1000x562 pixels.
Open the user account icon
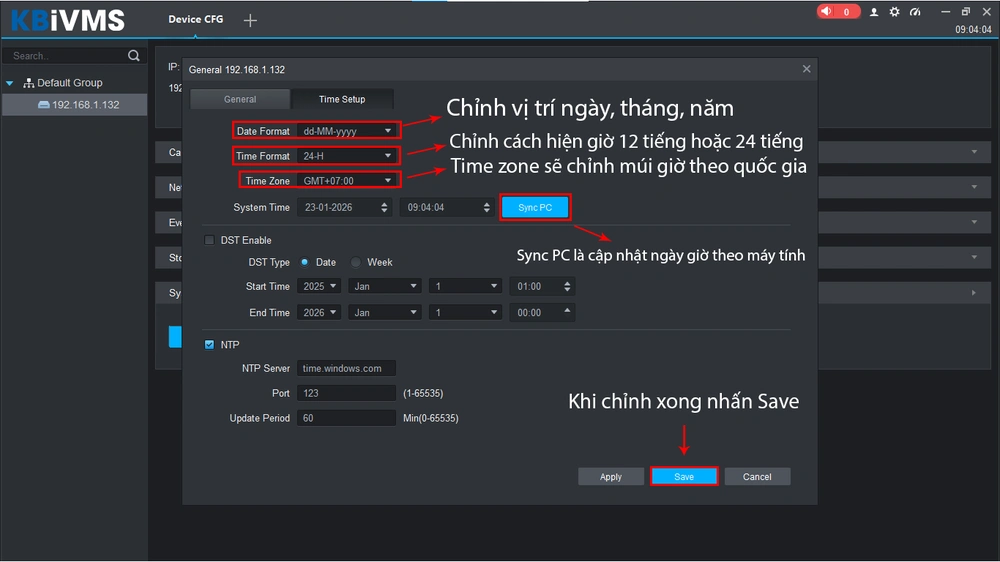pyautogui.click(x=874, y=12)
